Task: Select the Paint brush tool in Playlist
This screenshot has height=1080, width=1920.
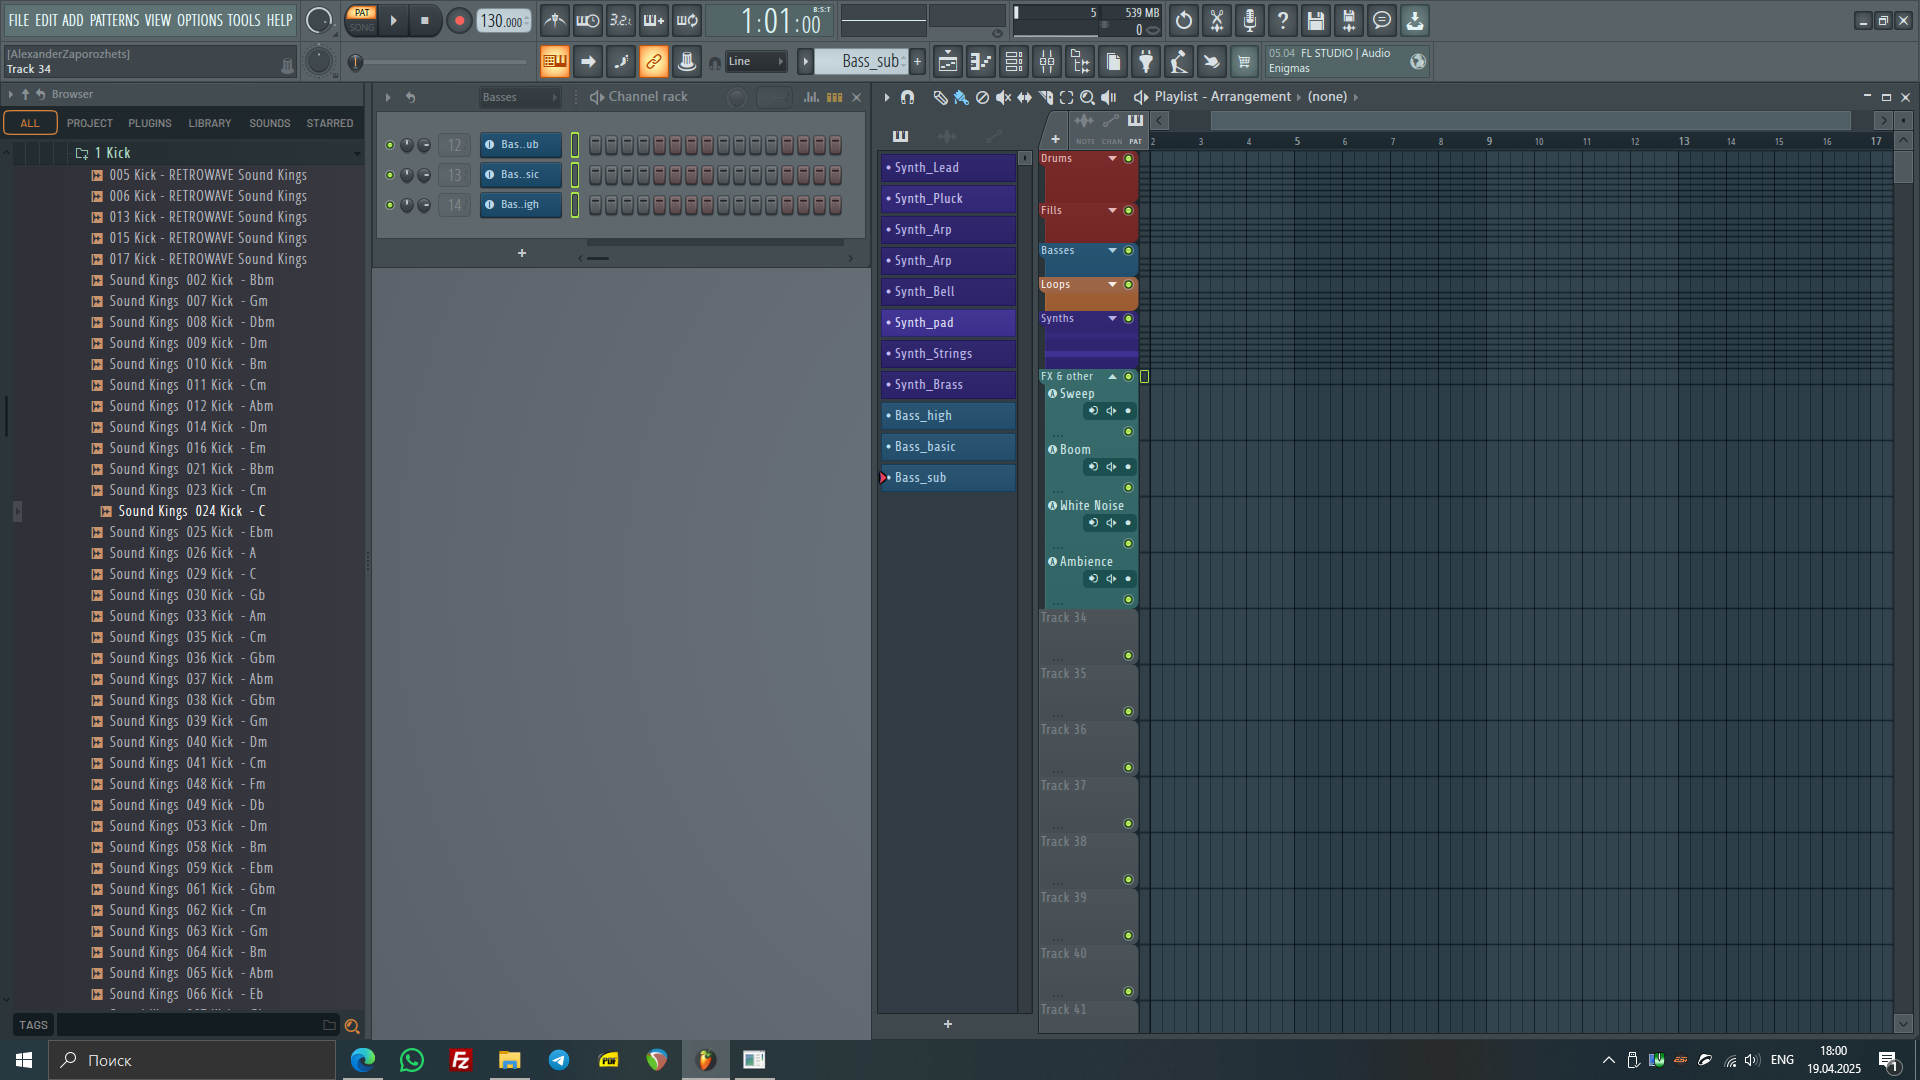Action: click(x=961, y=97)
